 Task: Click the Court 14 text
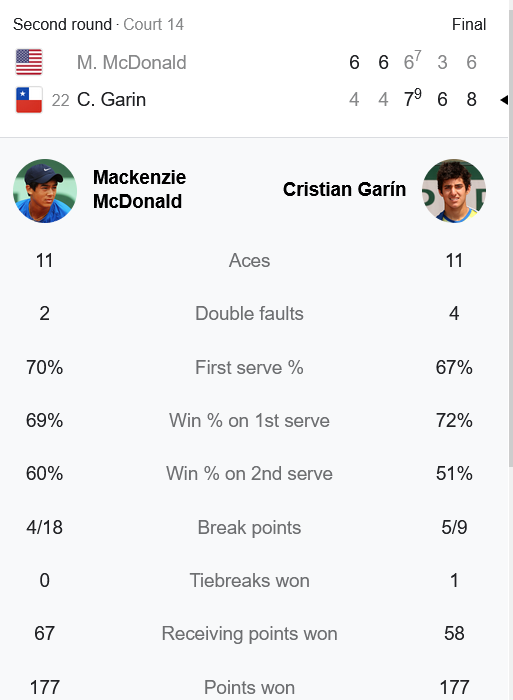click(154, 24)
